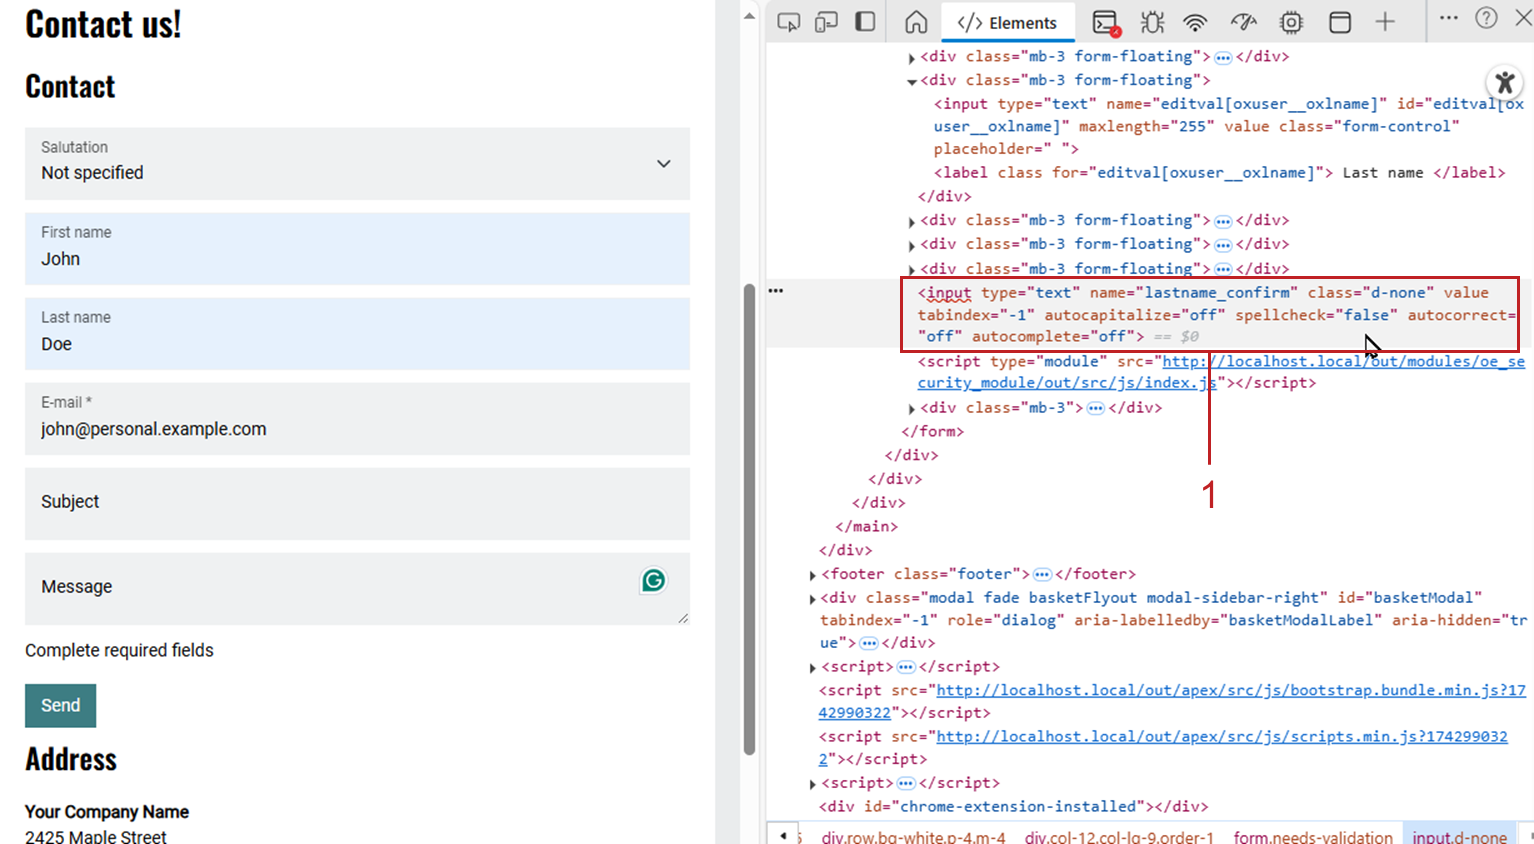
Task: Switch to the Elements tab
Action: point(1007,22)
